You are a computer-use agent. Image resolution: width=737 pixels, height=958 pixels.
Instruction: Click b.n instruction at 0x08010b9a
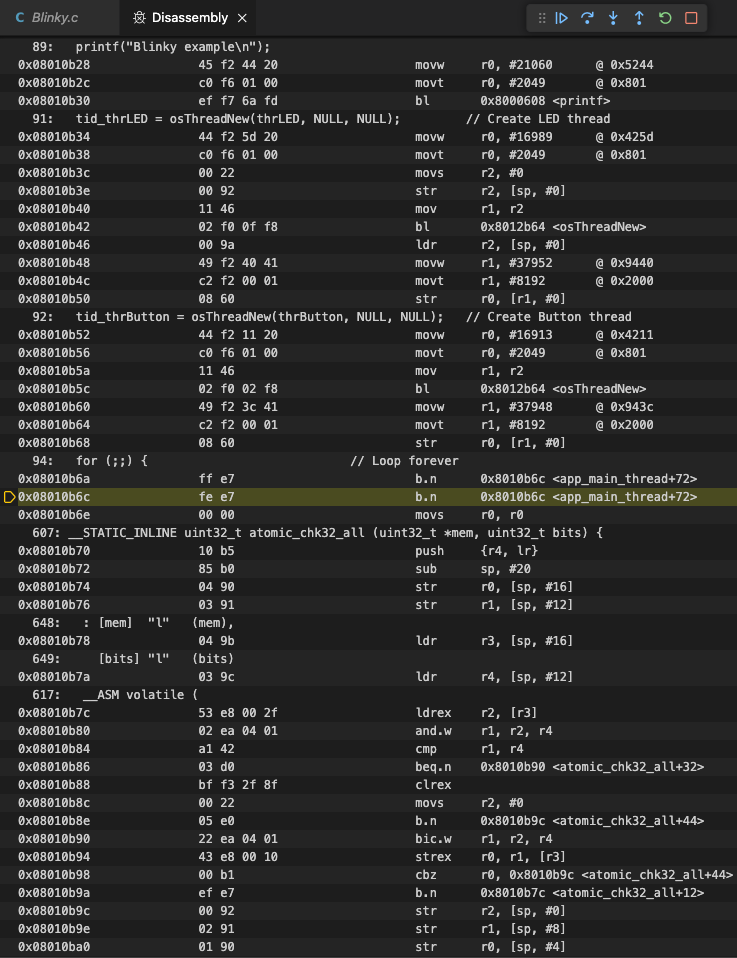coord(368,893)
